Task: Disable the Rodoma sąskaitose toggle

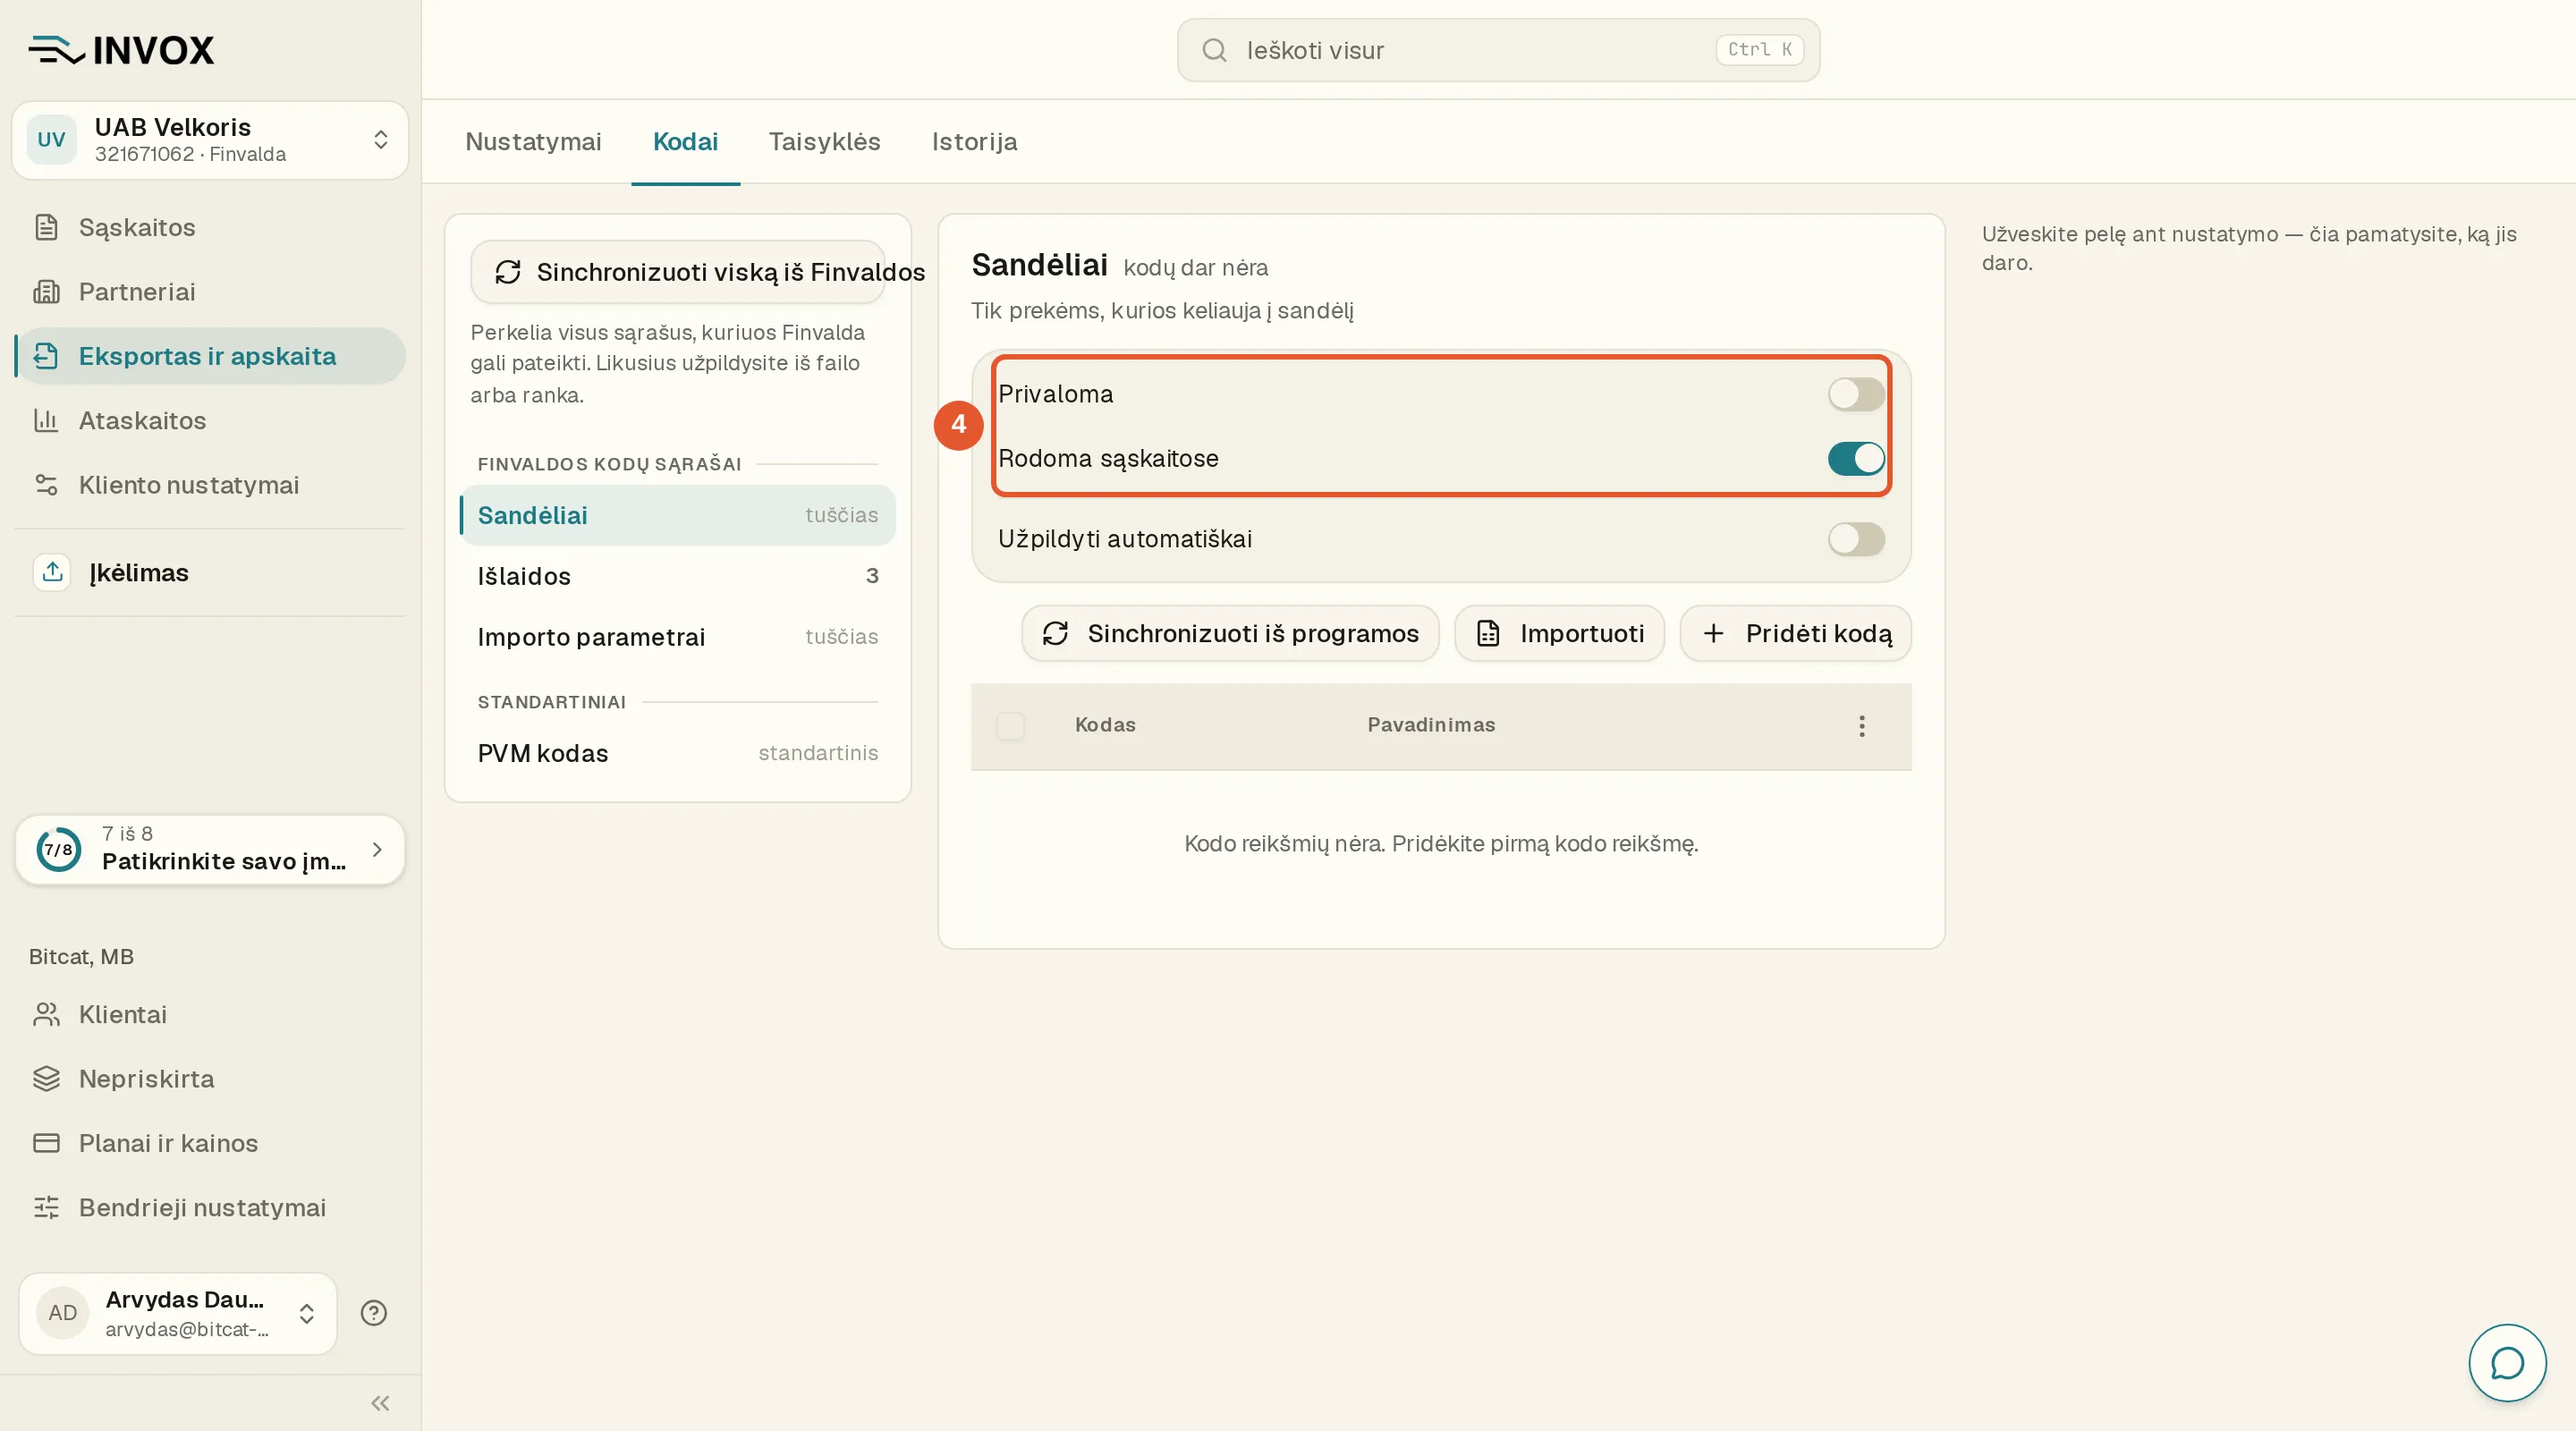Action: pos(1856,459)
